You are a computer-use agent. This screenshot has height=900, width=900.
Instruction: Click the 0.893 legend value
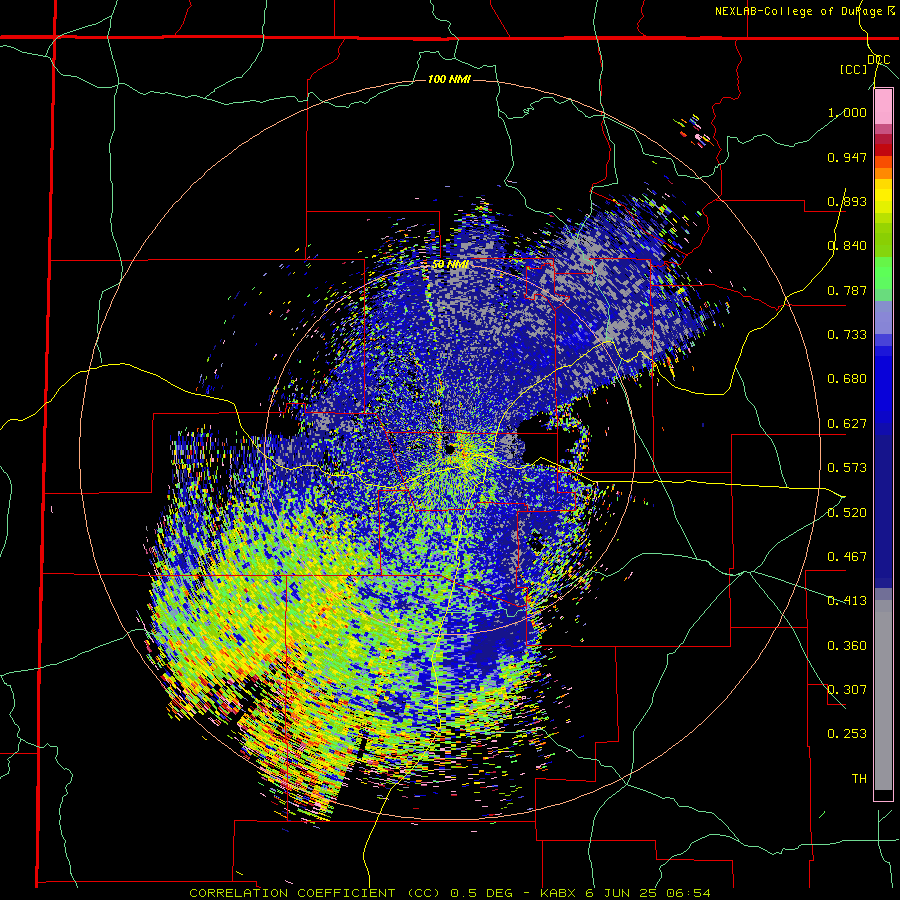pyautogui.click(x=847, y=201)
